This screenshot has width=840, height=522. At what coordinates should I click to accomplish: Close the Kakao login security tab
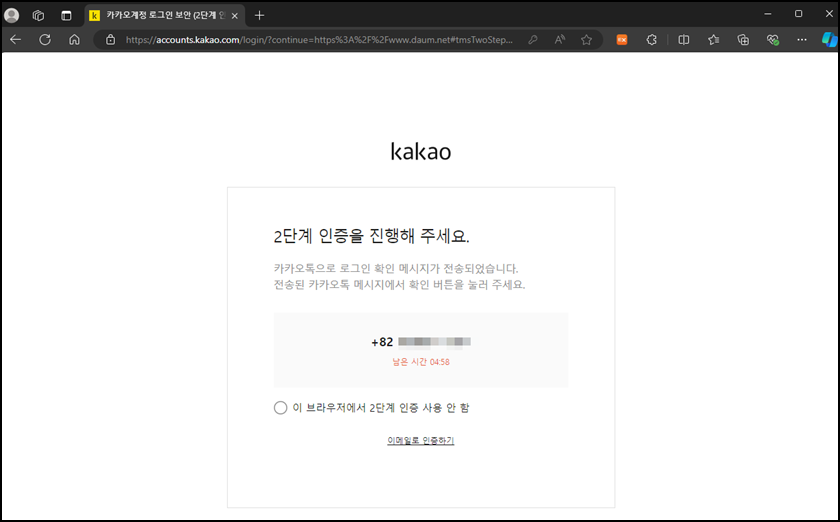coord(235,16)
